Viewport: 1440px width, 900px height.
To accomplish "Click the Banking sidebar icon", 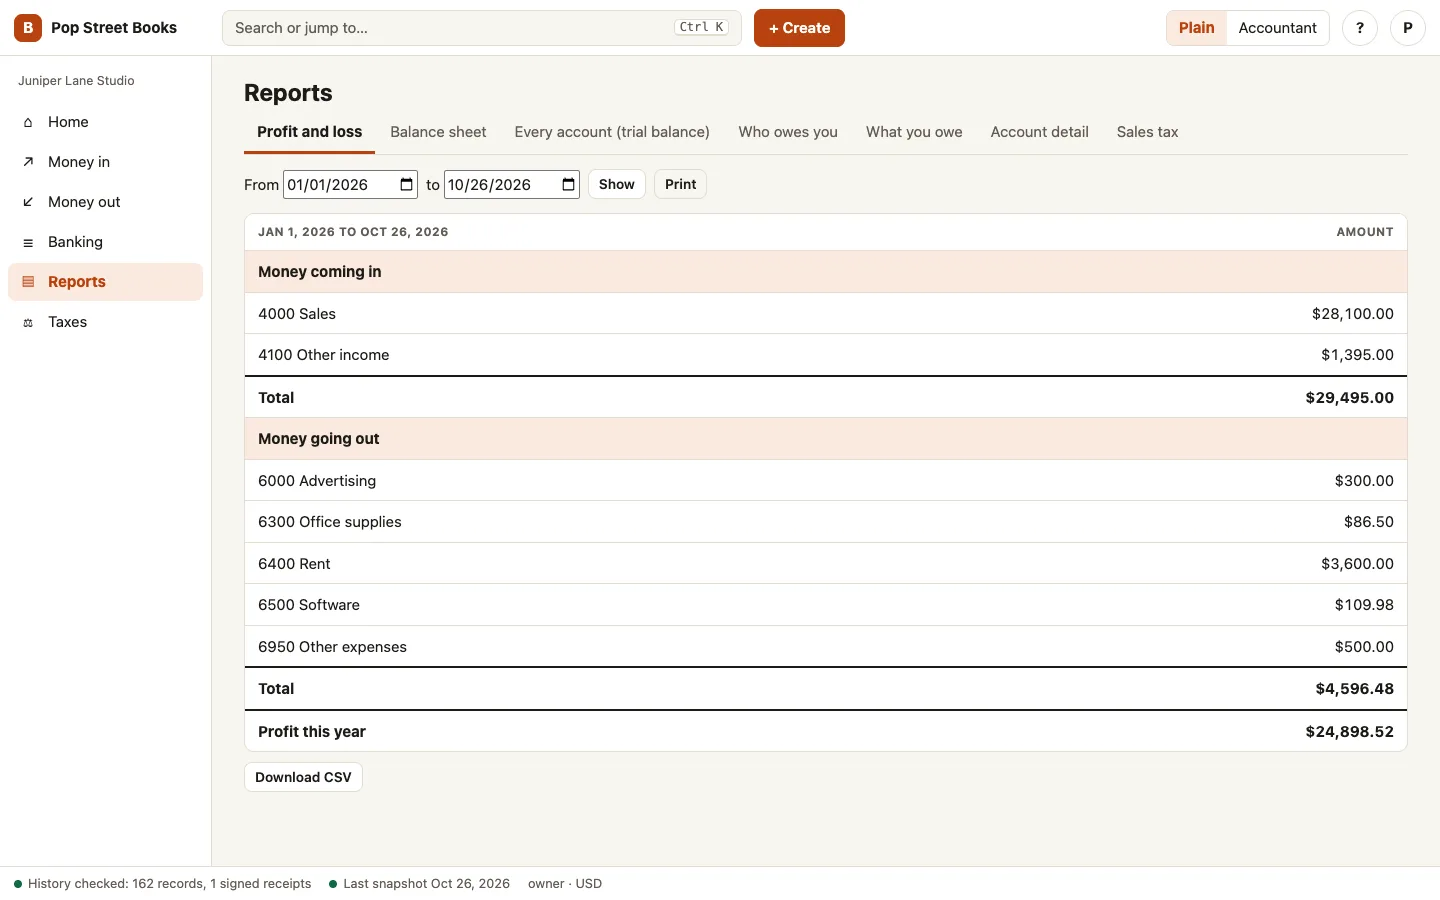I will pyautogui.click(x=28, y=242).
